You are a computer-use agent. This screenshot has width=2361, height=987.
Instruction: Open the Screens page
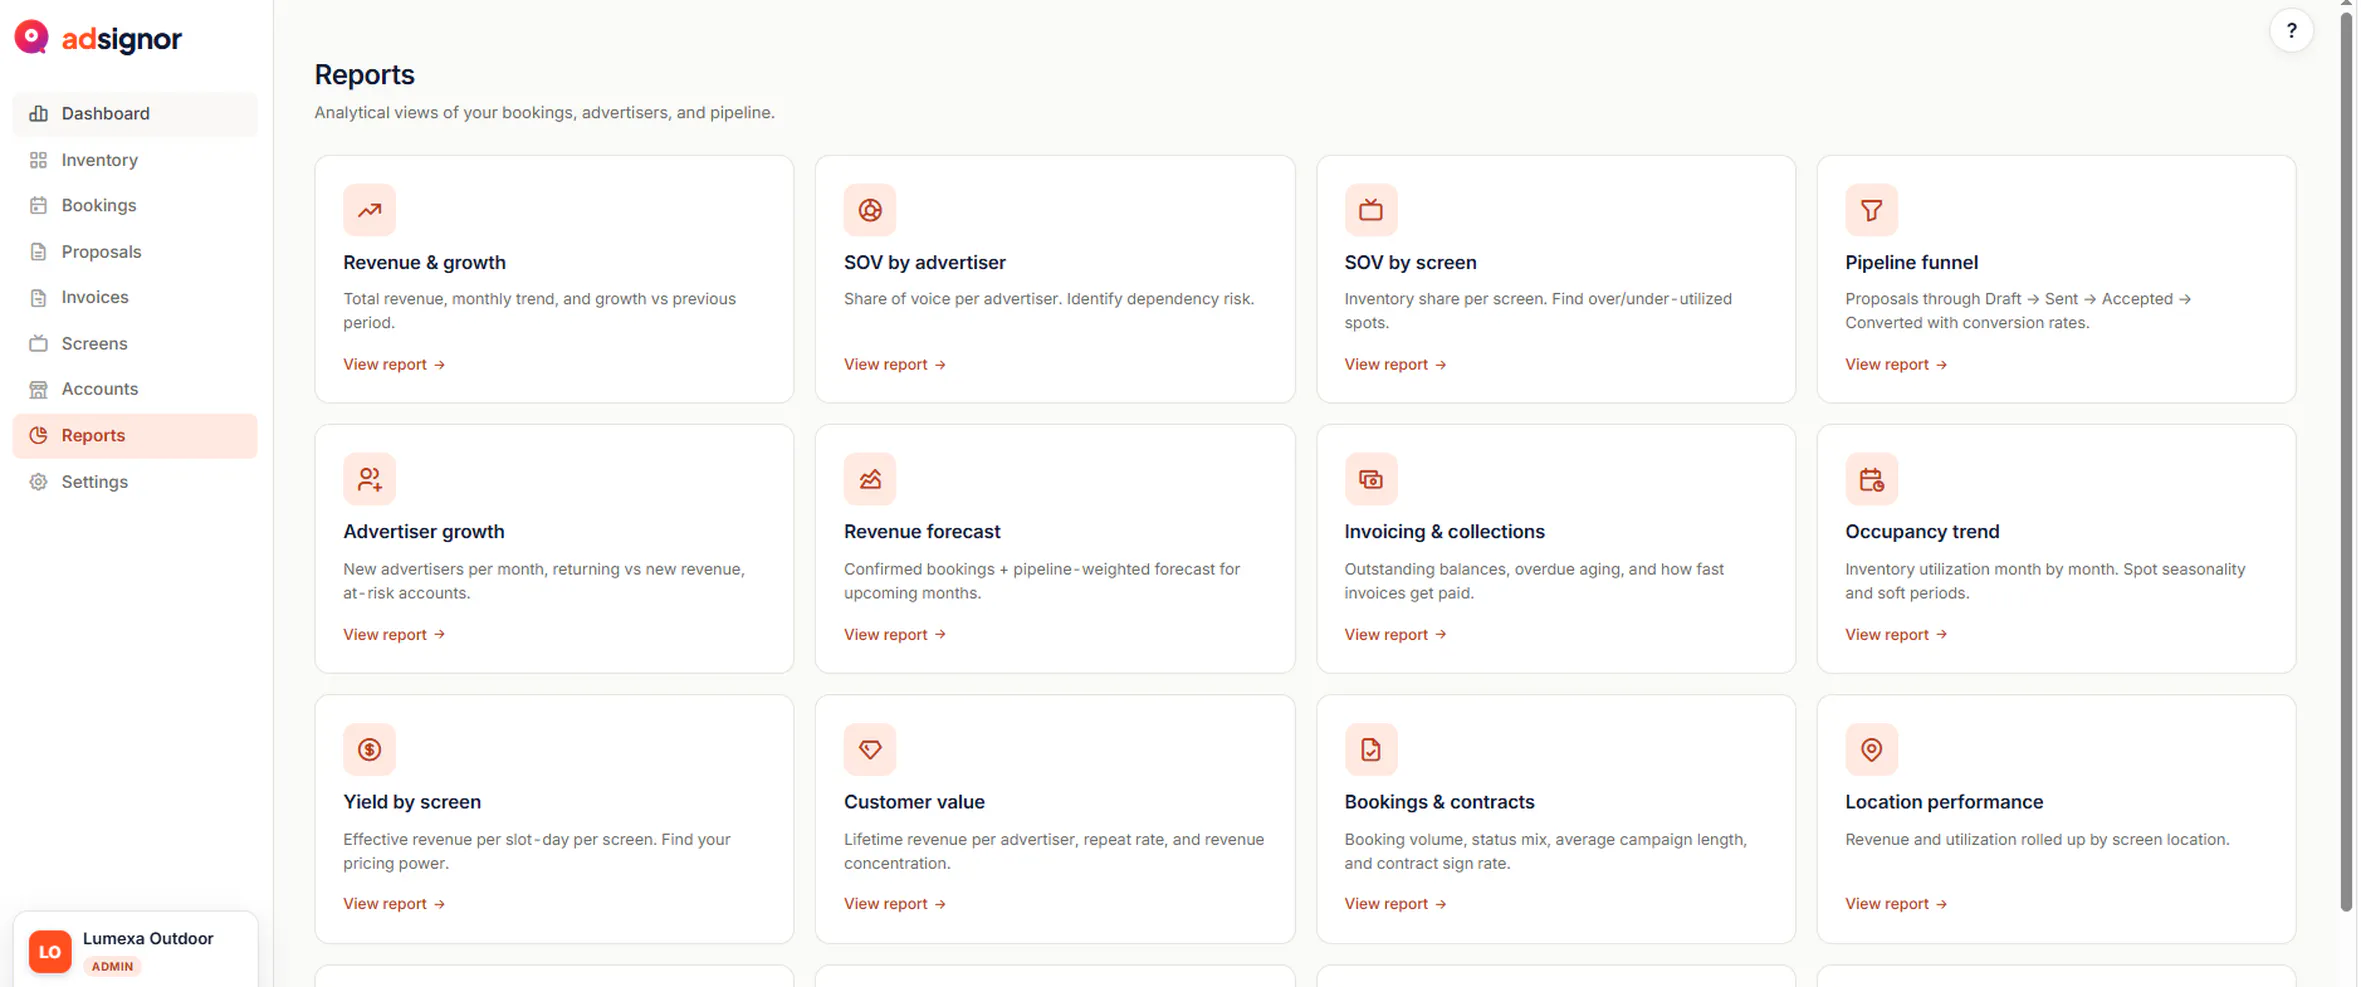135,343
